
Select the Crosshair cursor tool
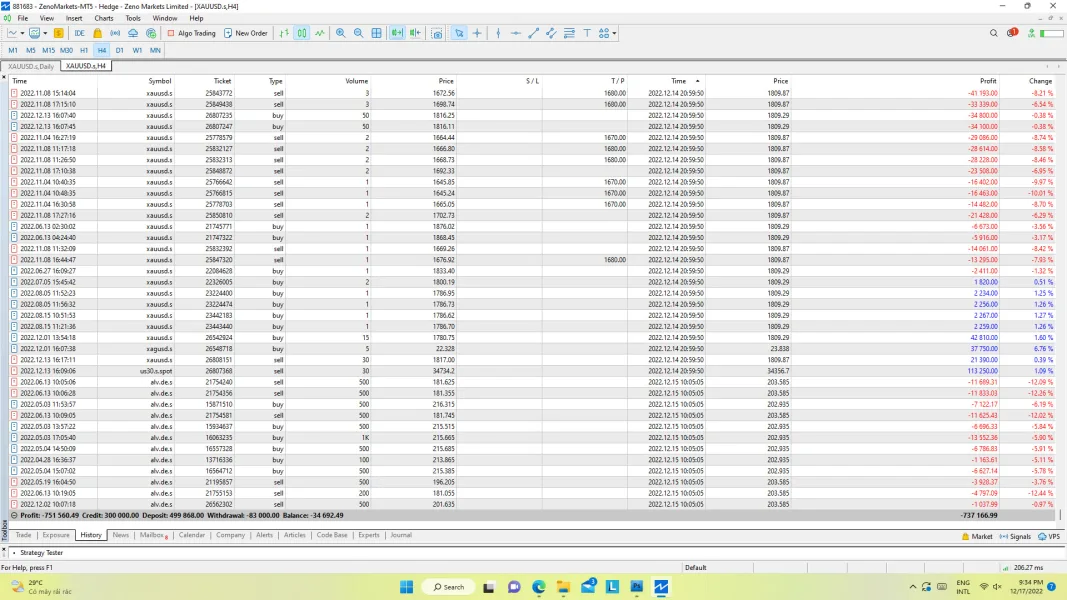pyautogui.click(x=477, y=33)
